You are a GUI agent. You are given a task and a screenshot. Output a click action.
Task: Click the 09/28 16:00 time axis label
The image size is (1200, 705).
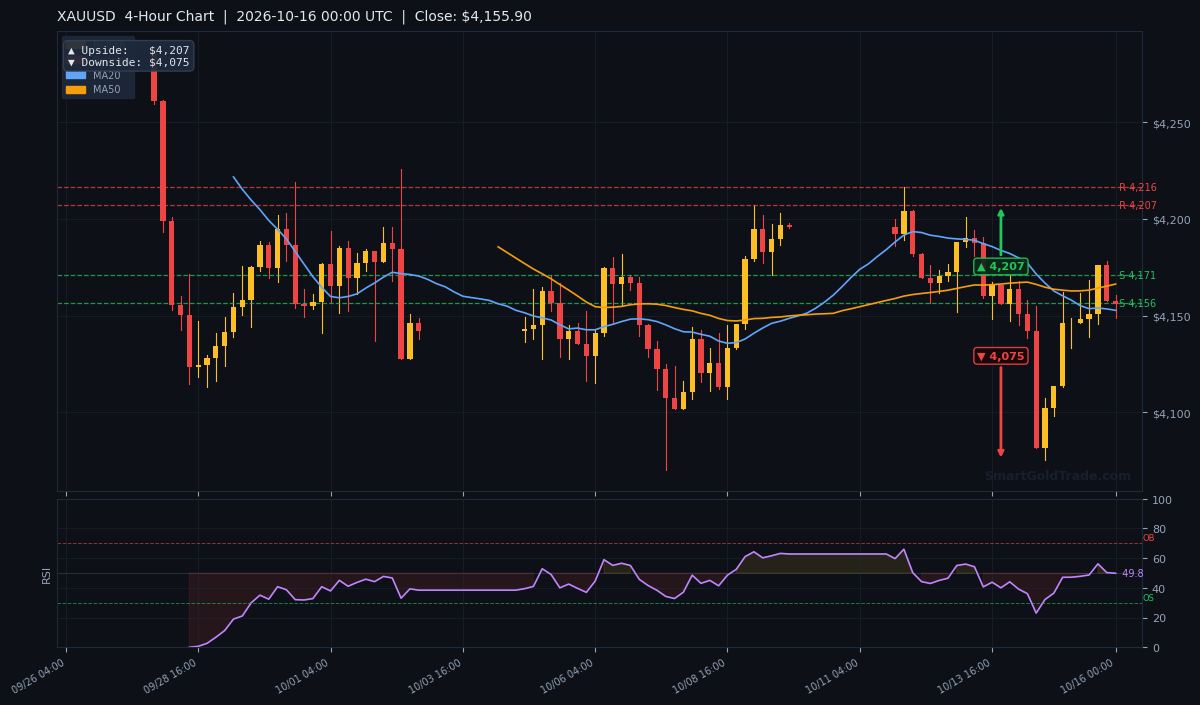click(x=172, y=676)
